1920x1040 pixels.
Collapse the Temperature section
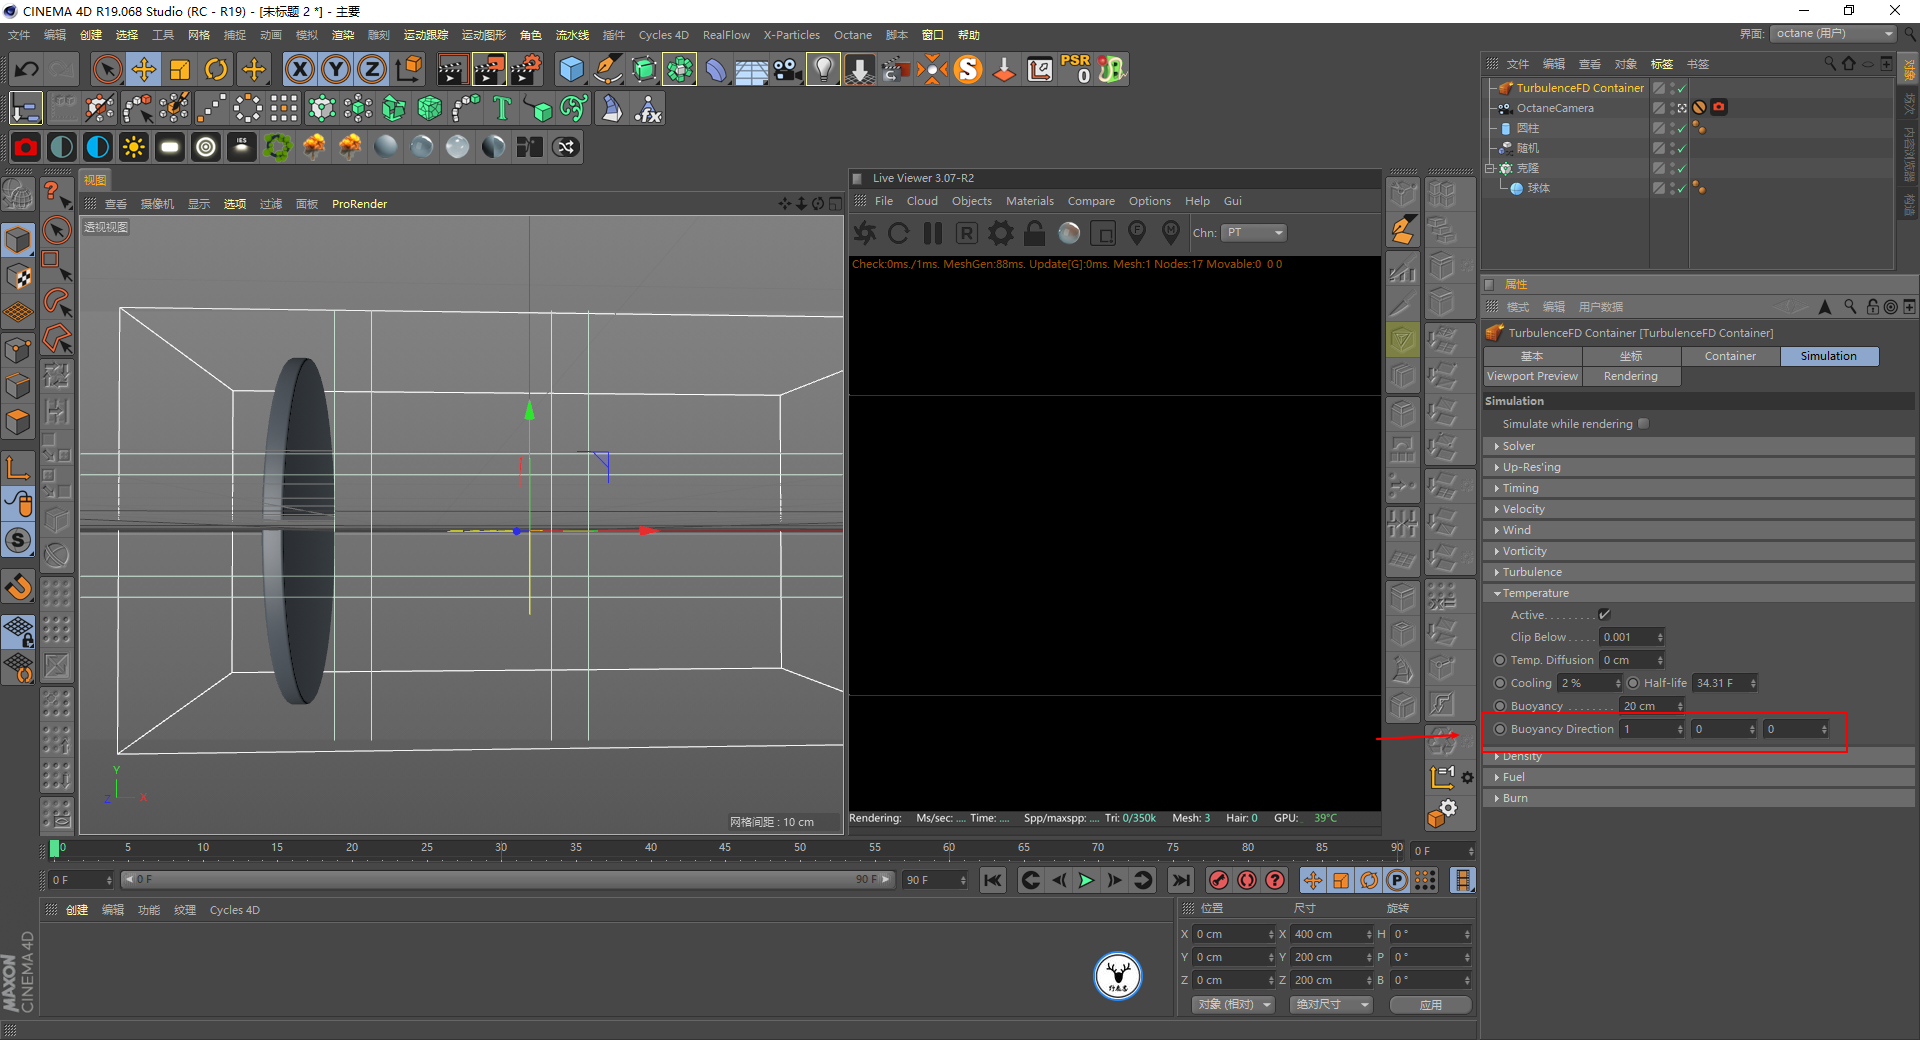tap(1698, 593)
